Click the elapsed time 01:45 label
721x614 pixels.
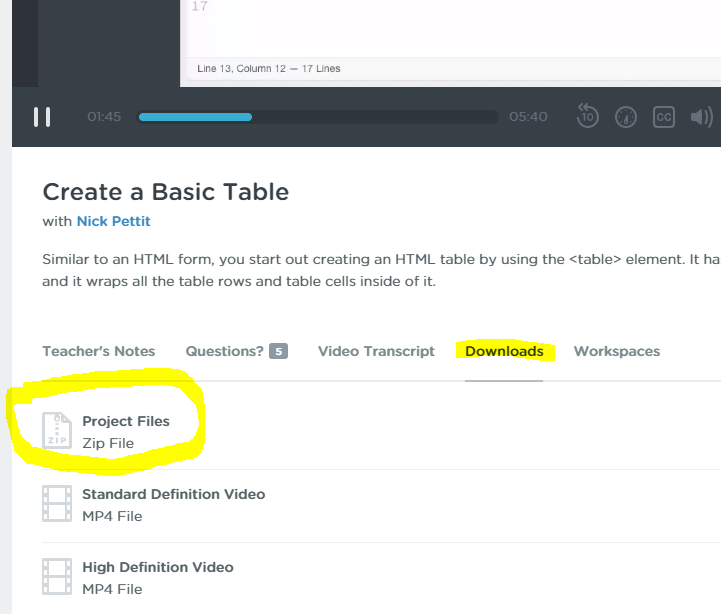(x=104, y=117)
